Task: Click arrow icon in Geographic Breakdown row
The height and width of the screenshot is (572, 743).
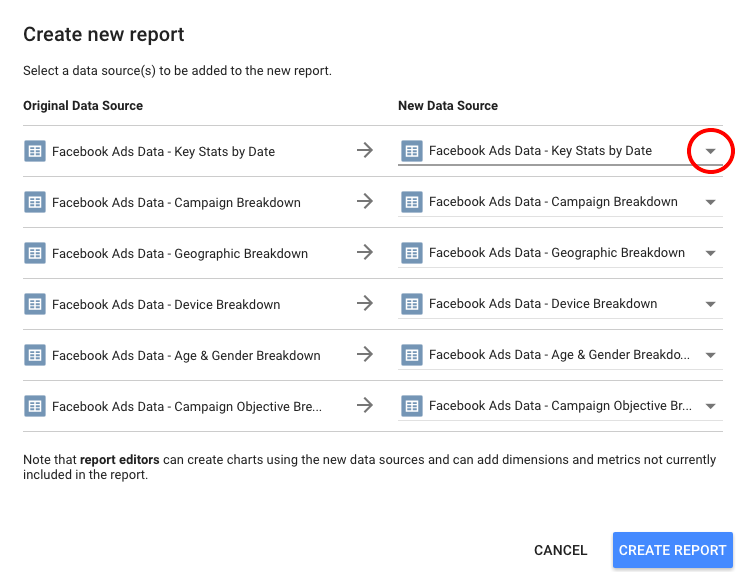Action: tap(365, 252)
